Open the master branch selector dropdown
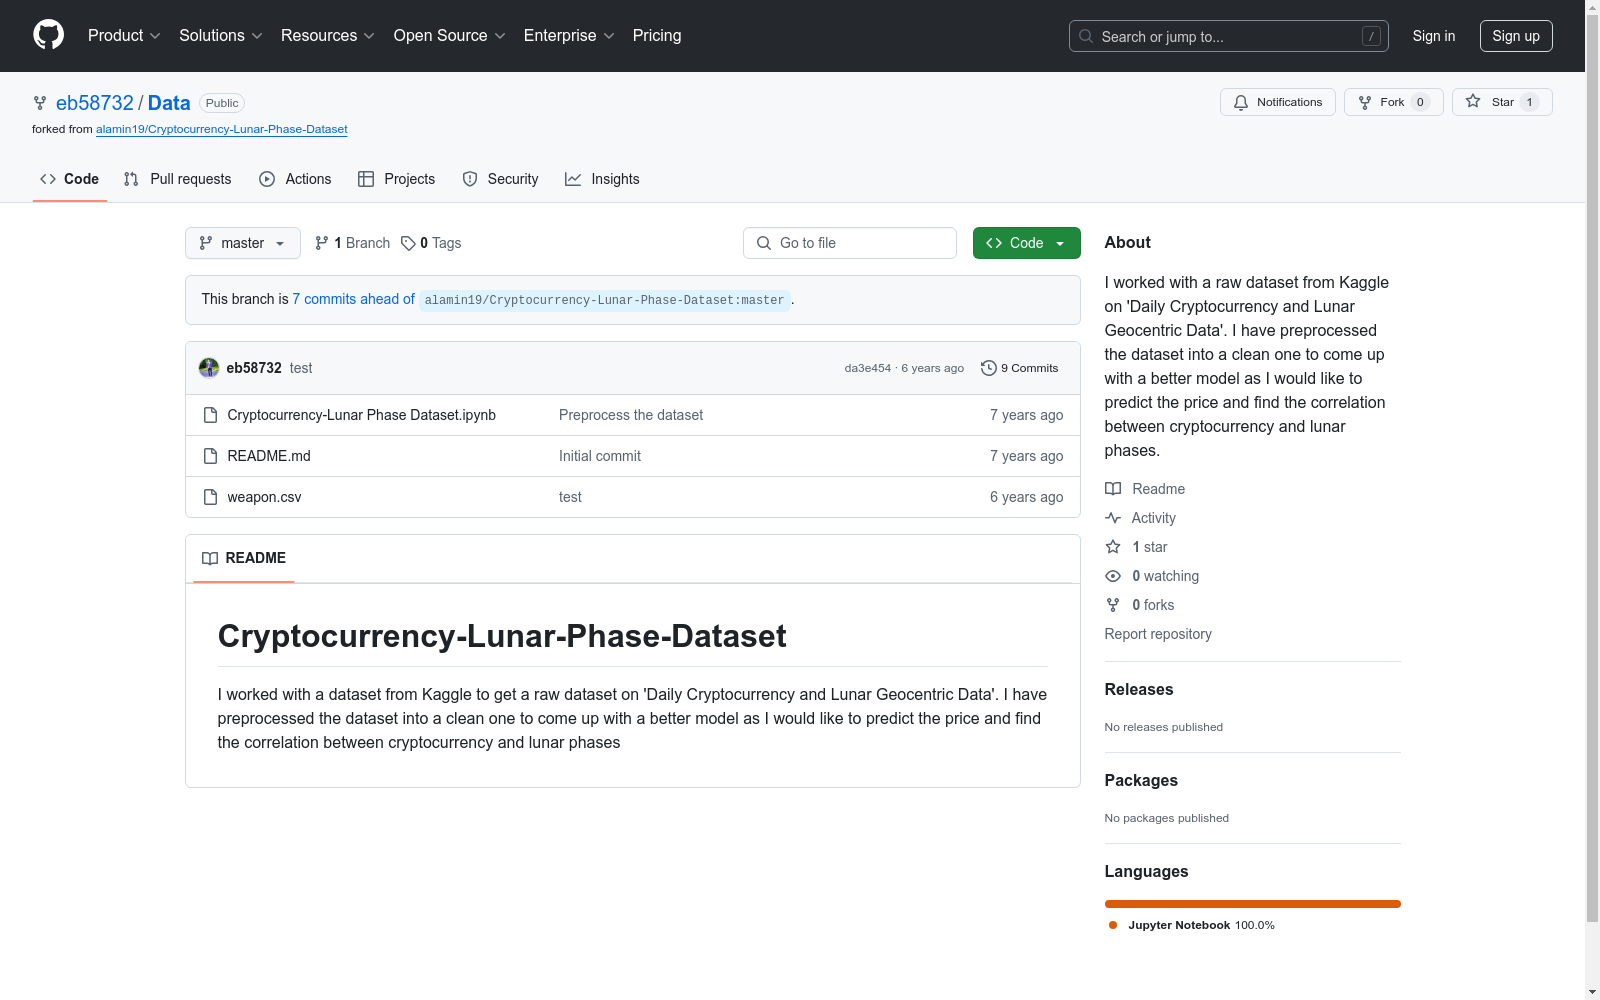This screenshot has width=1600, height=1000. pos(243,243)
